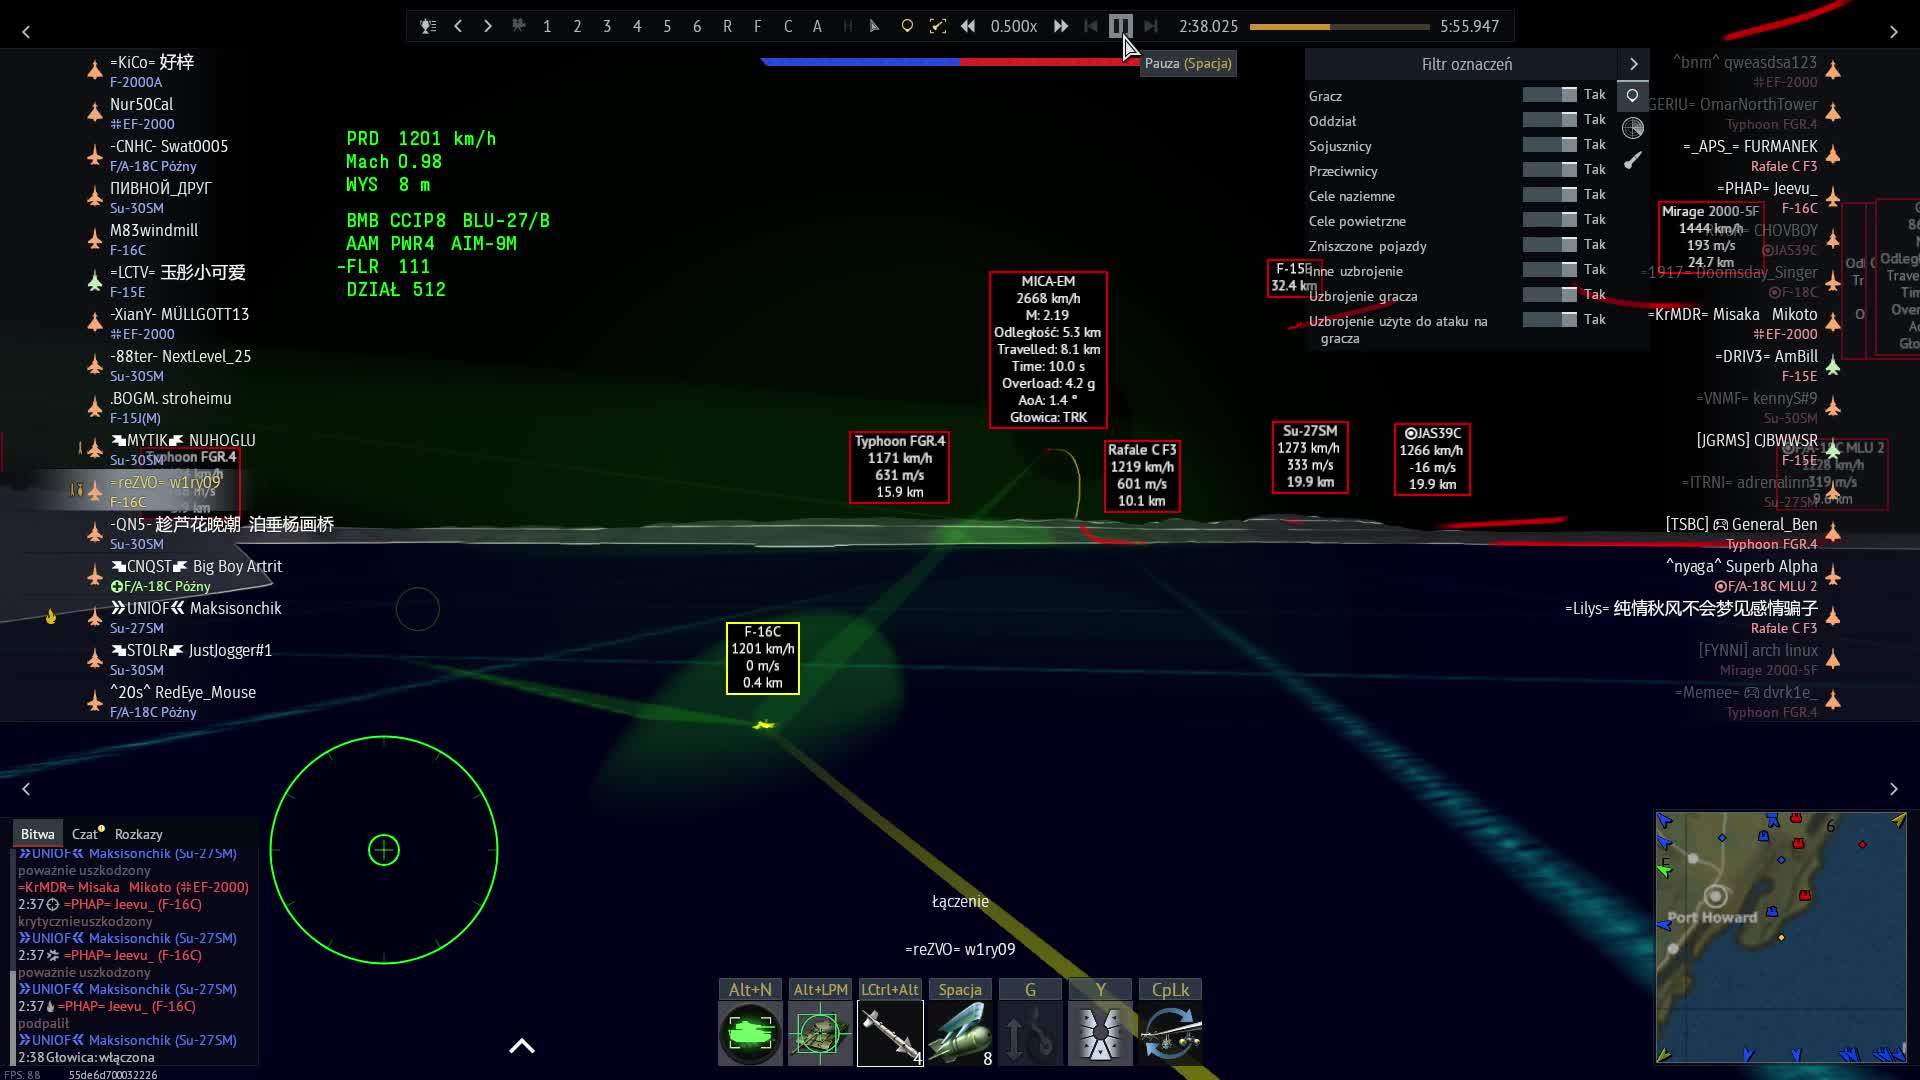Screen dimensions: 1920x1080
Task: Toggle the HUD 'H' icon in the replay bar
Action: (847, 26)
